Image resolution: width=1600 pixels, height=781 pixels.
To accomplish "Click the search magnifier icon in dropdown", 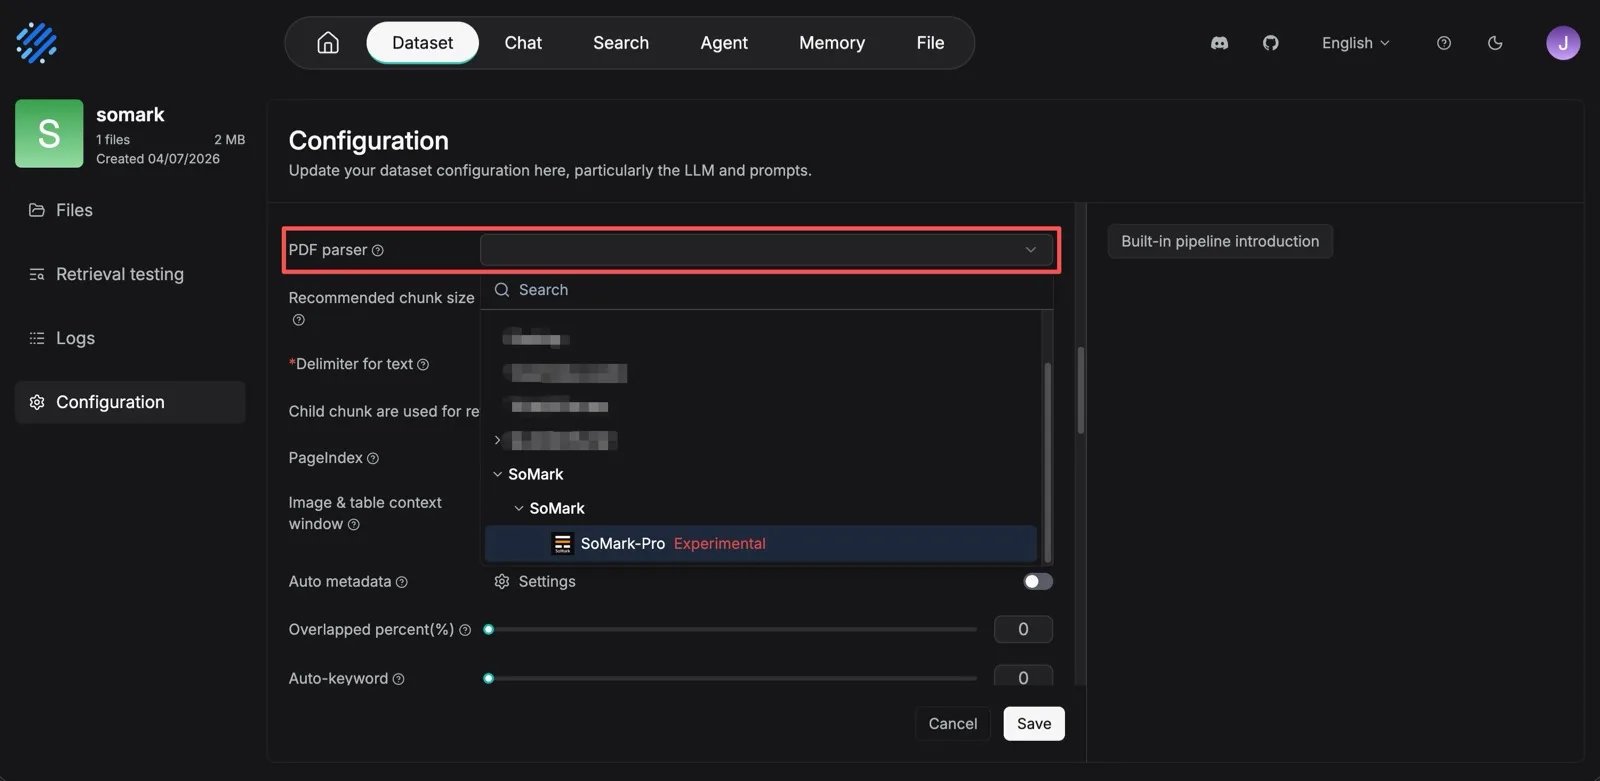I will click(x=502, y=290).
